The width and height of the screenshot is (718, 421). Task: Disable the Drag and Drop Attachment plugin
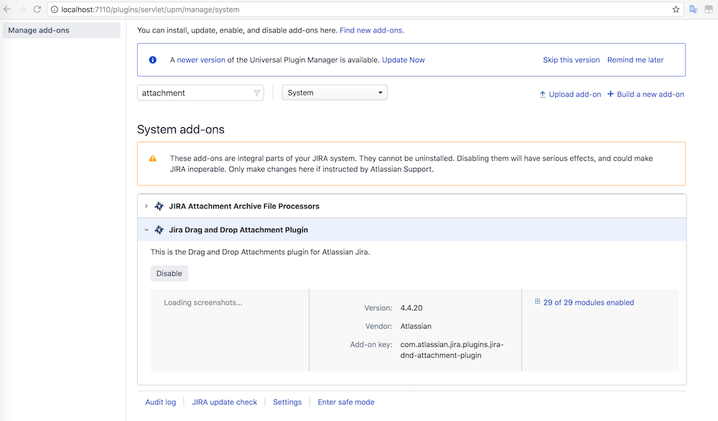click(x=169, y=273)
